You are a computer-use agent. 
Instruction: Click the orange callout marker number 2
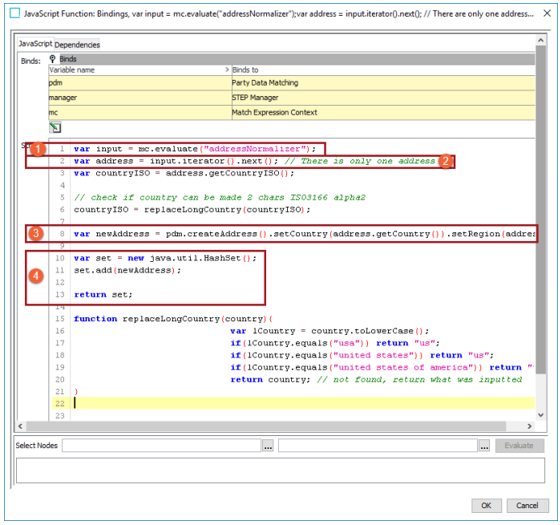click(x=445, y=161)
